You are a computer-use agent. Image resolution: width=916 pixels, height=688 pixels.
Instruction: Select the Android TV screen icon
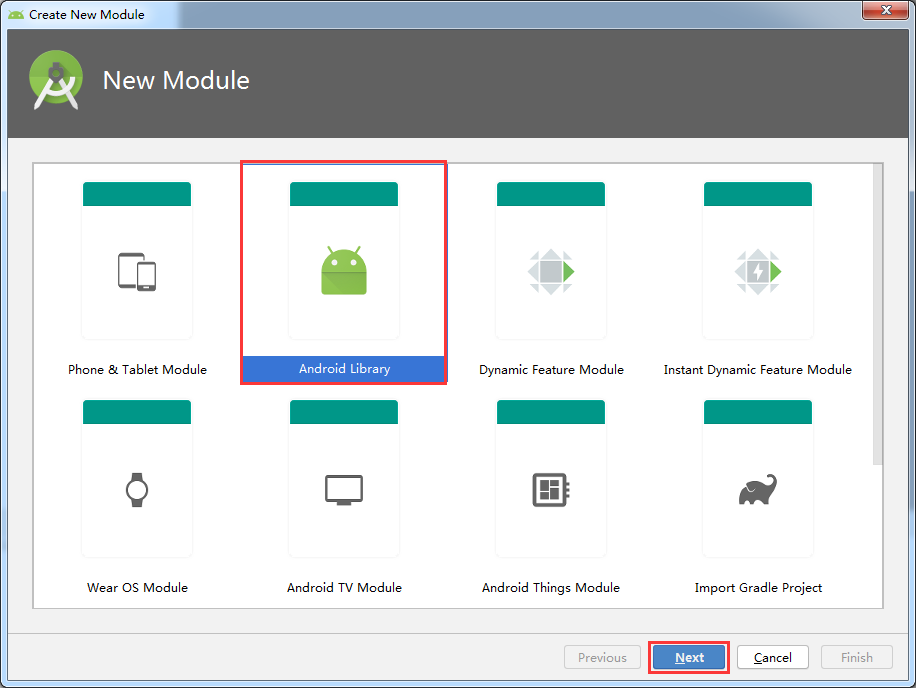click(x=344, y=490)
